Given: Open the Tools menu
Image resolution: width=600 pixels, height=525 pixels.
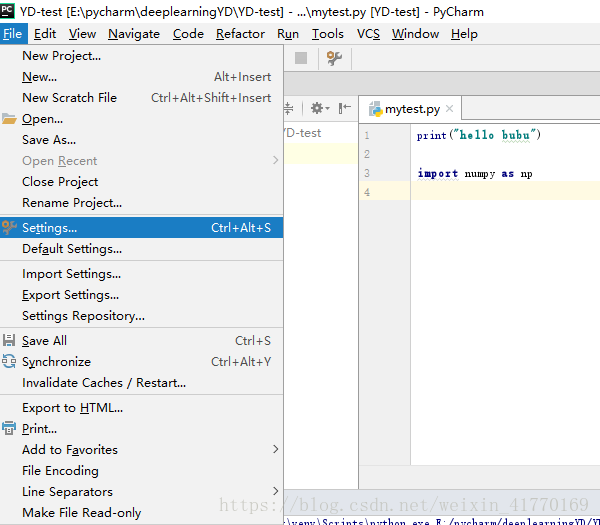Looking at the screenshot, I should pos(328,34).
